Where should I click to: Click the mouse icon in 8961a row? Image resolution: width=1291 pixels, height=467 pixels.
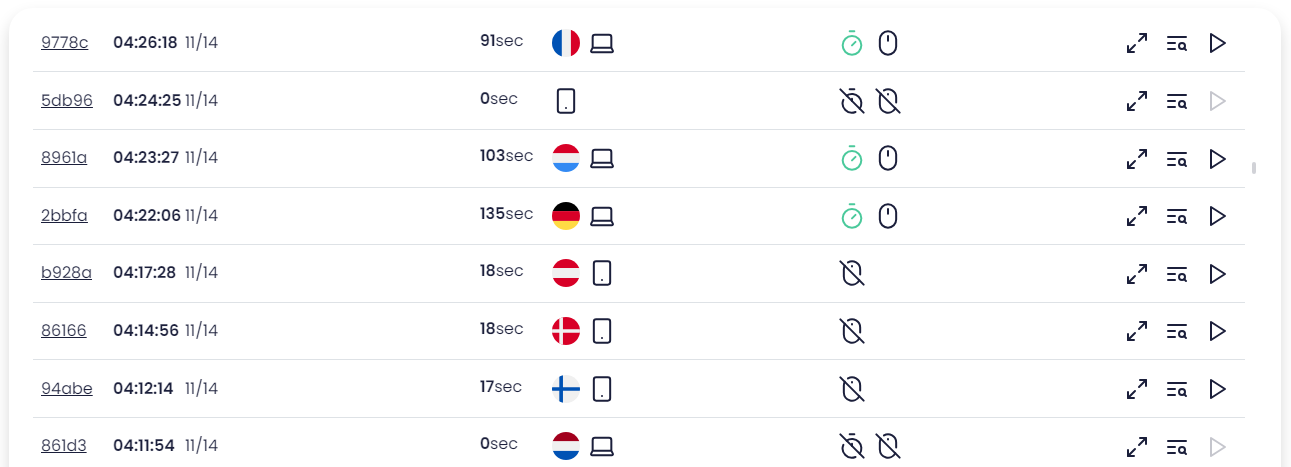click(888, 158)
